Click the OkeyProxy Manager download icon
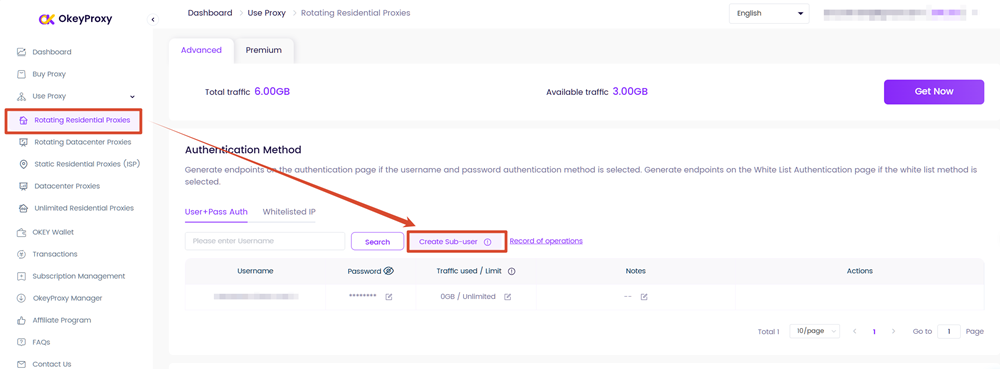Image resolution: width=1000 pixels, height=369 pixels. (x=22, y=298)
